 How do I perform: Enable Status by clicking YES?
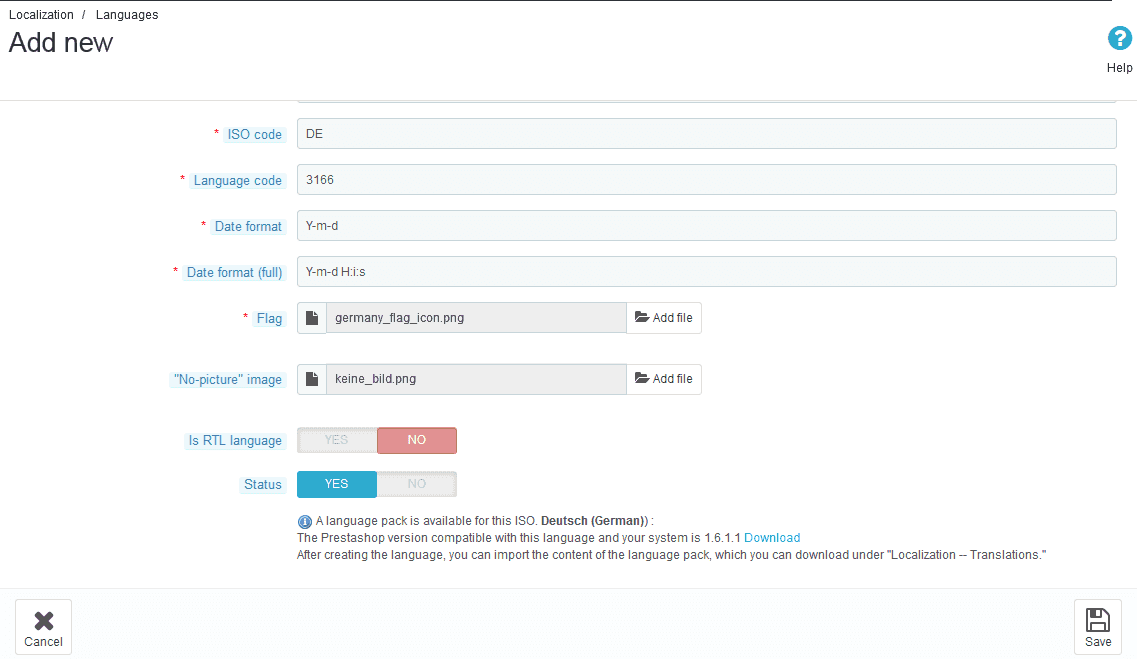point(337,484)
